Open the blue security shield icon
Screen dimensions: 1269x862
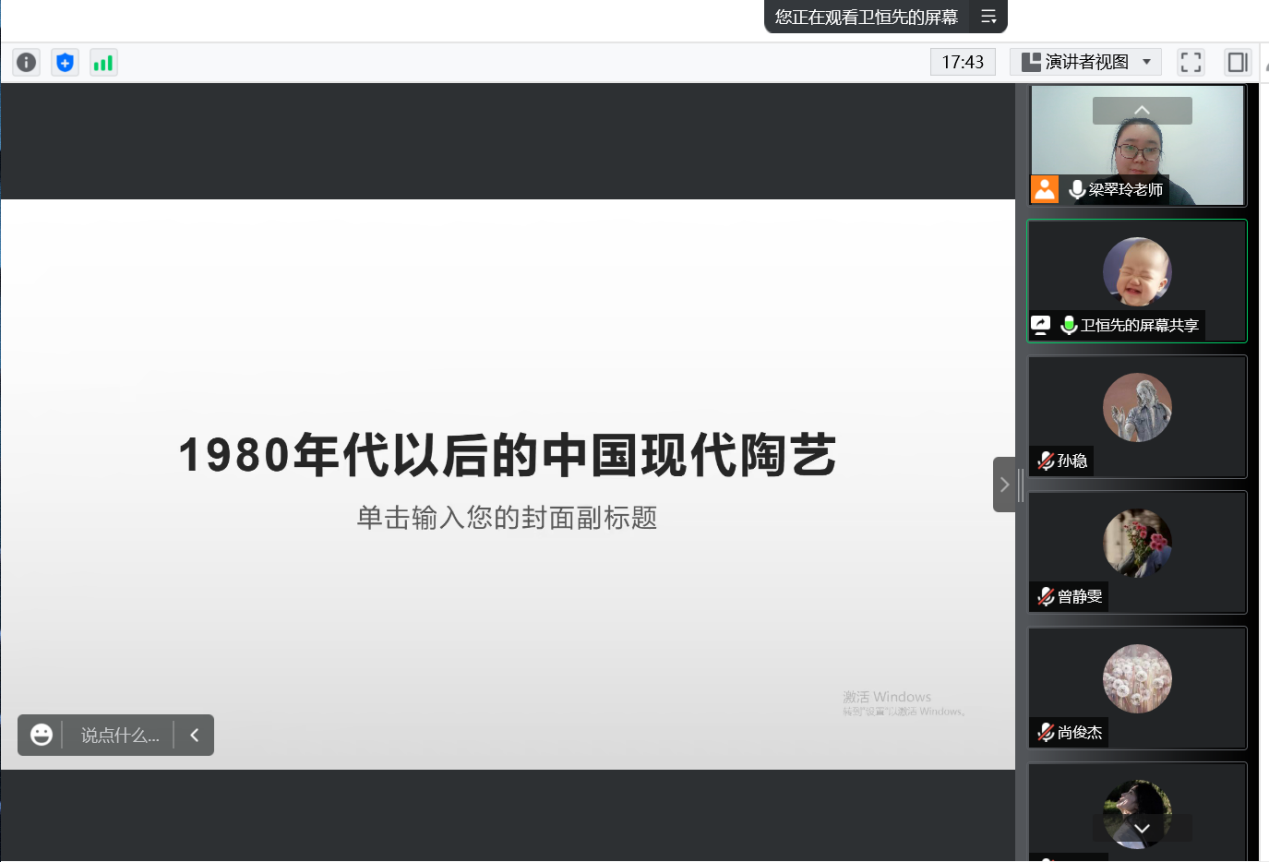pyautogui.click(x=65, y=63)
